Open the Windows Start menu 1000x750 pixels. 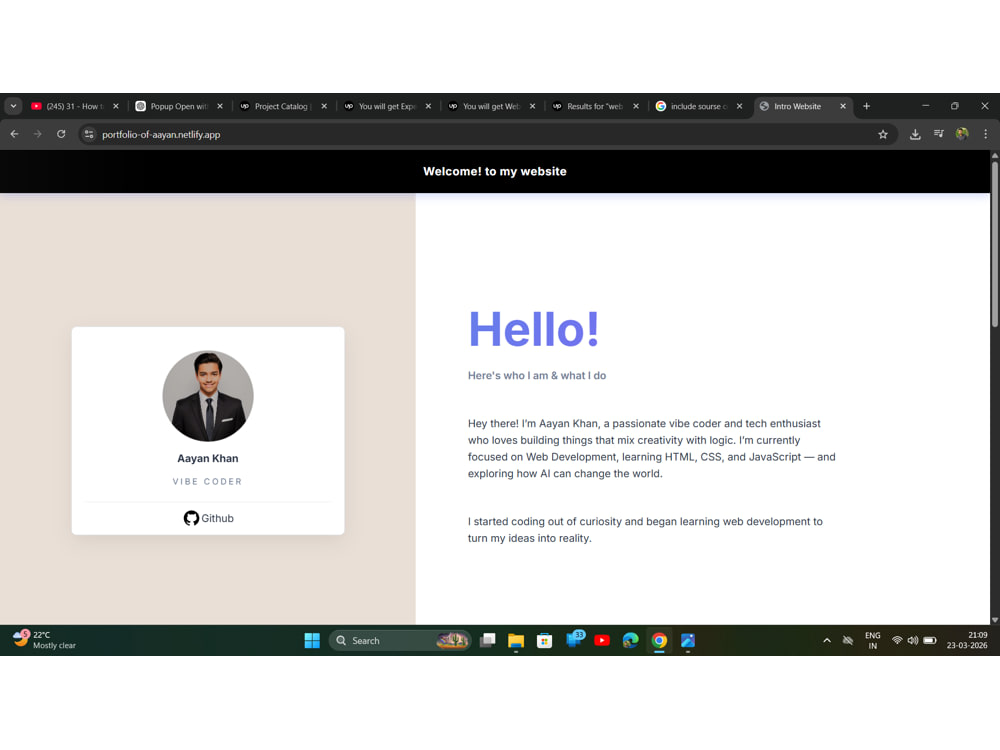click(312, 640)
